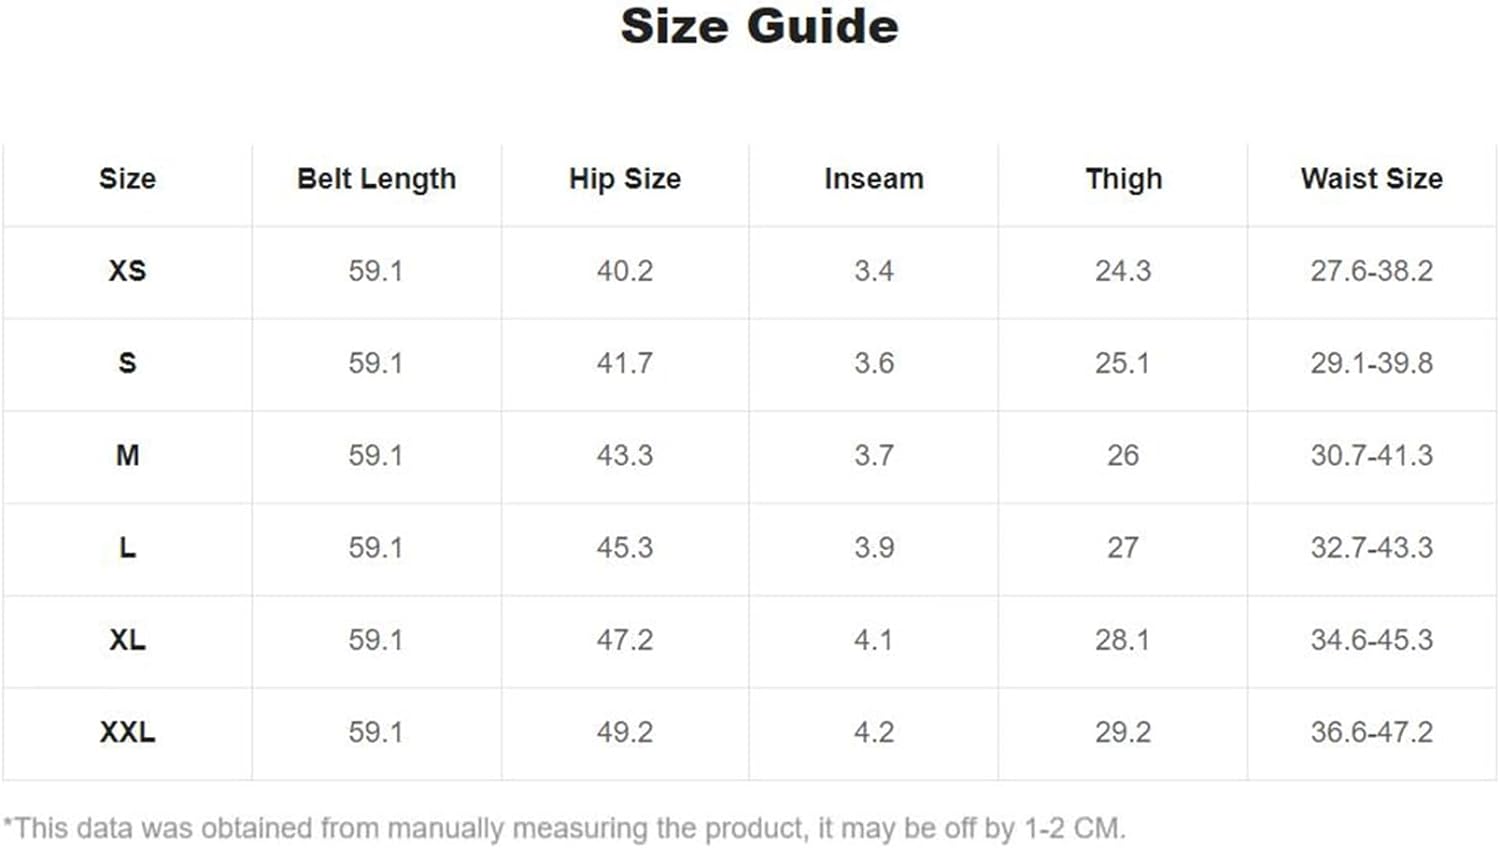This screenshot has width=1500, height=848.
Task: Click the Thigh column header
Action: click(x=1124, y=179)
